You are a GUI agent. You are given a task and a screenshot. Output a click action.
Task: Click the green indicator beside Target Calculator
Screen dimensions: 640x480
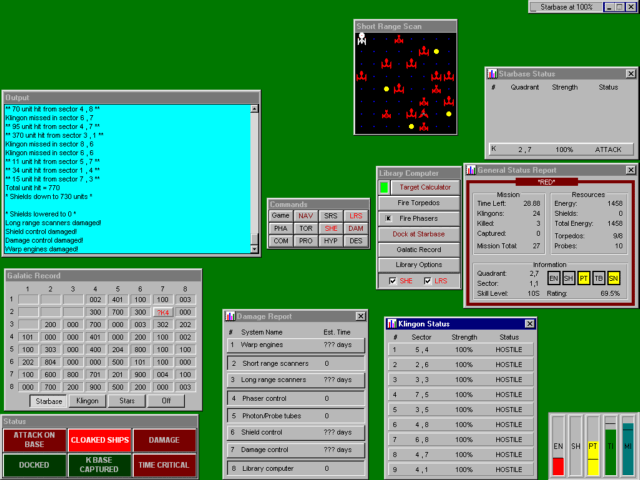(x=384, y=187)
